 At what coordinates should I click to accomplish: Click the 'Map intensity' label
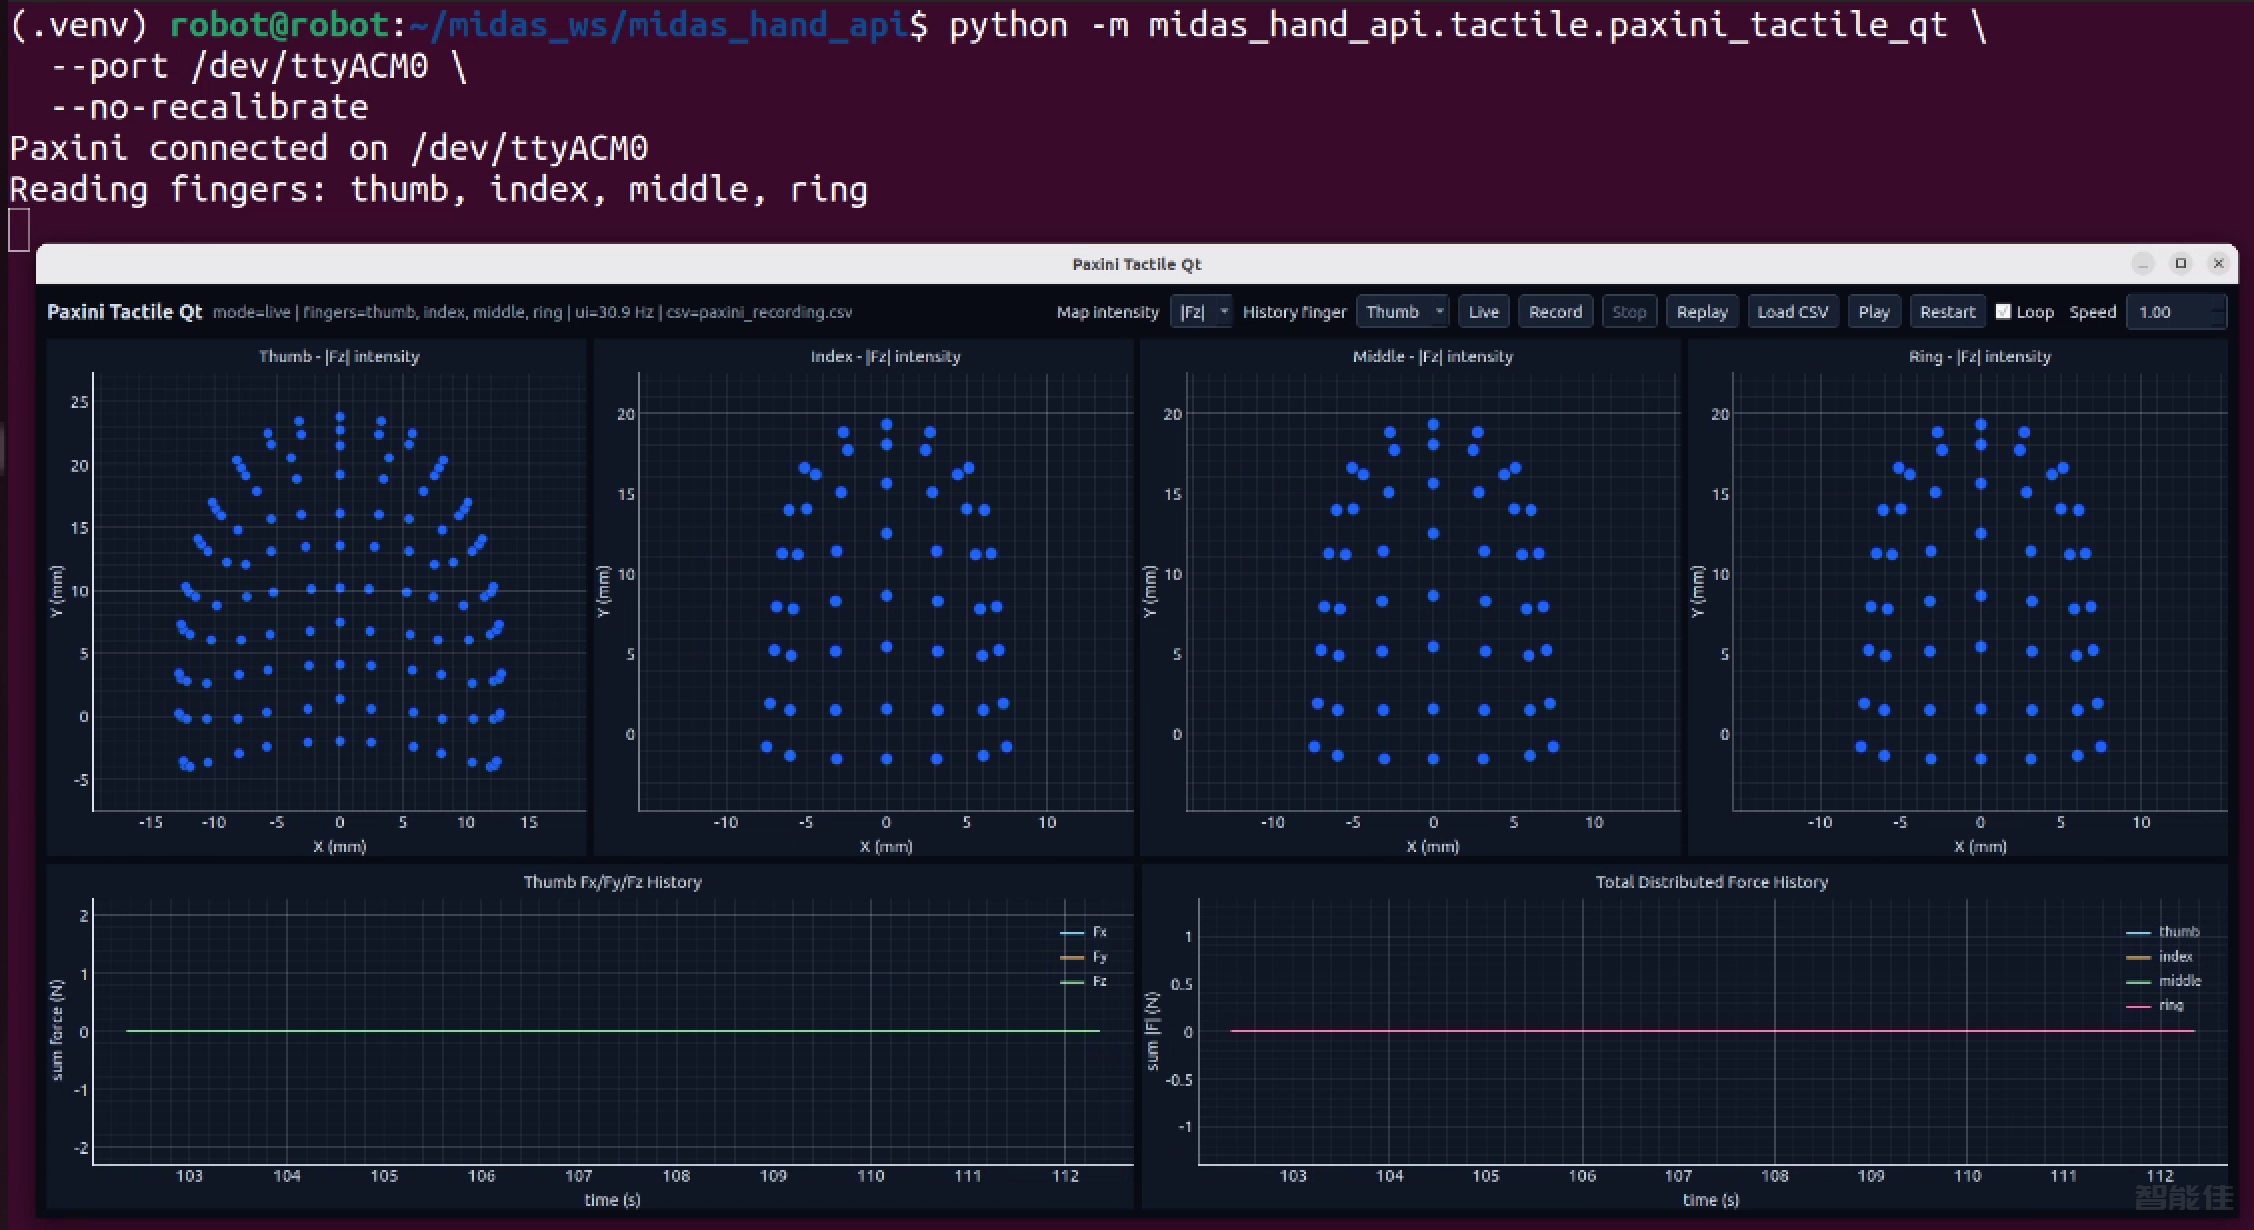tap(1107, 312)
